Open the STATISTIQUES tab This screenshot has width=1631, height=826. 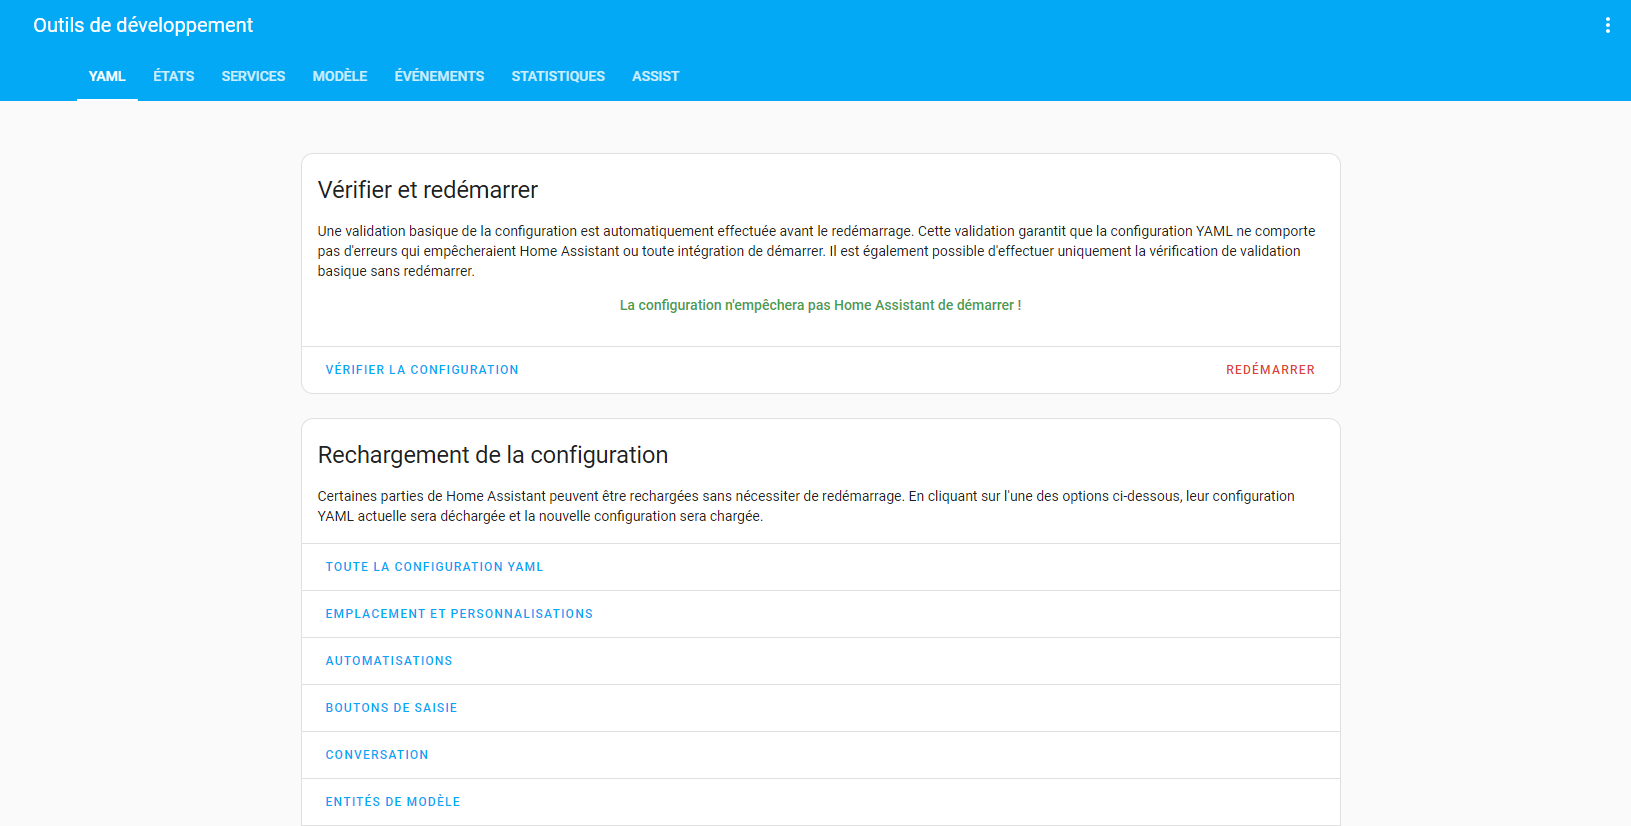pos(558,76)
